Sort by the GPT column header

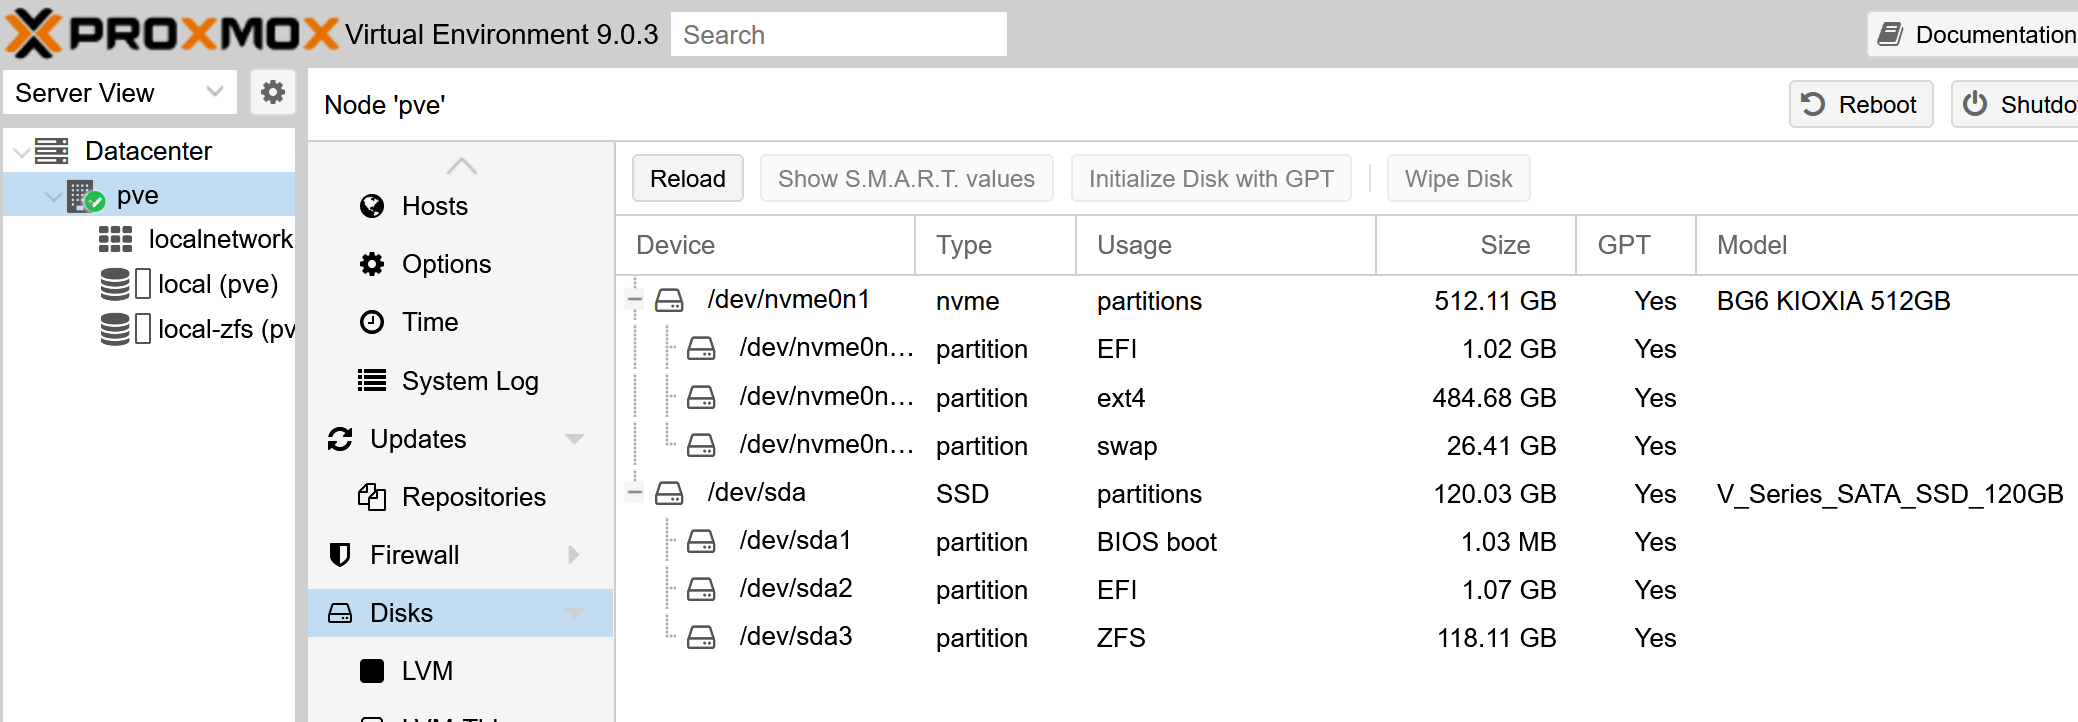1636,245
